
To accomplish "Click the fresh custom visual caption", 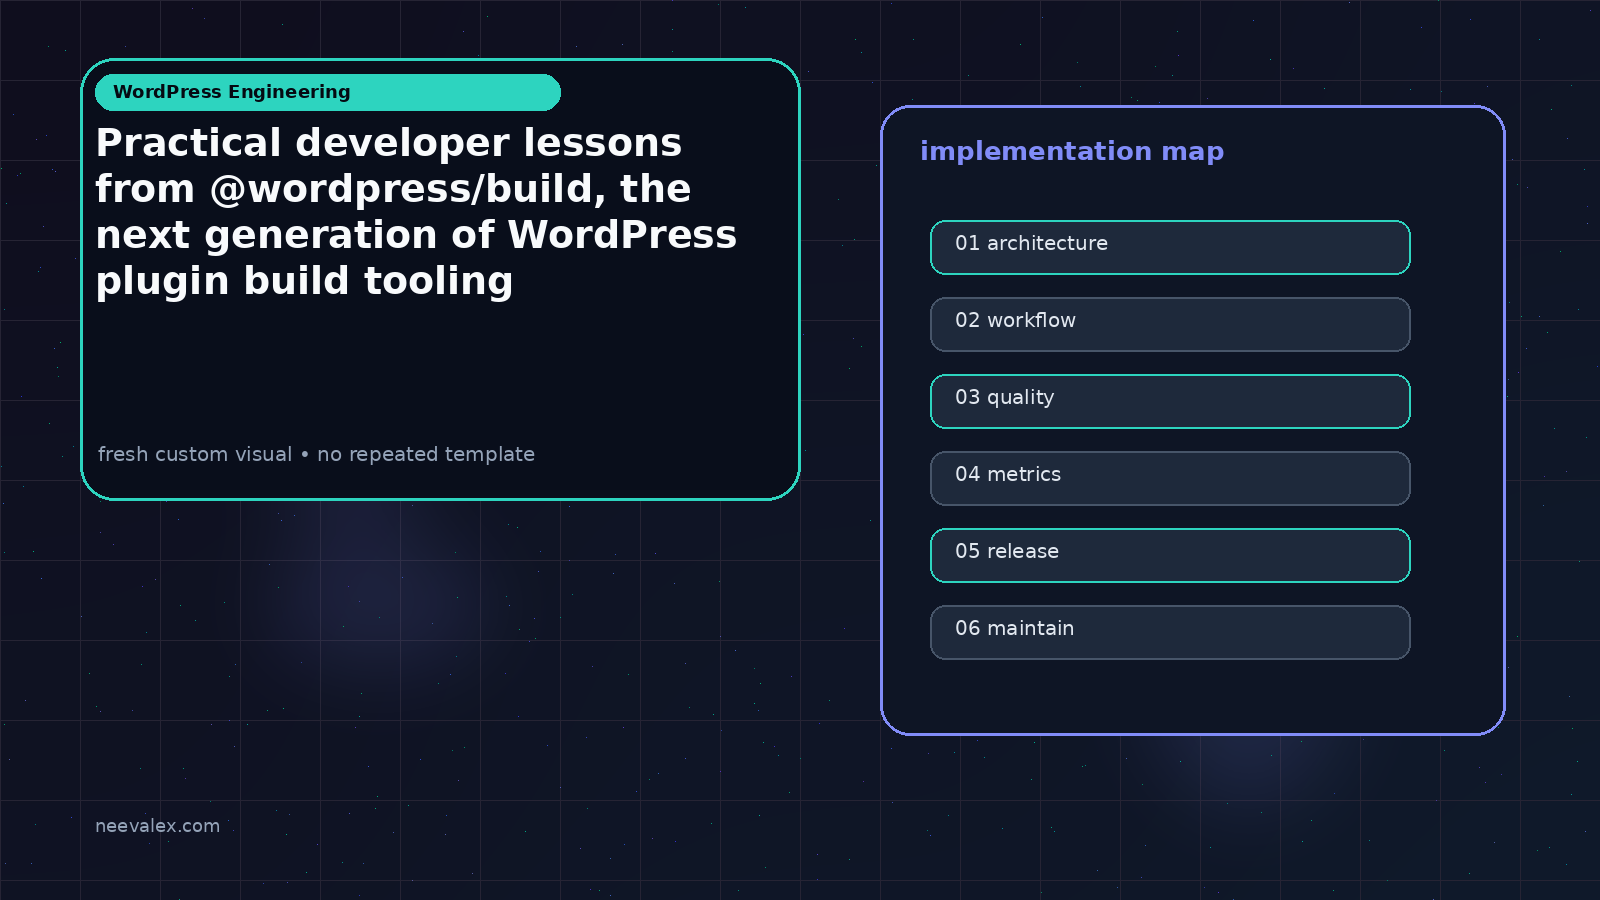I will pyautogui.click(x=316, y=454).
